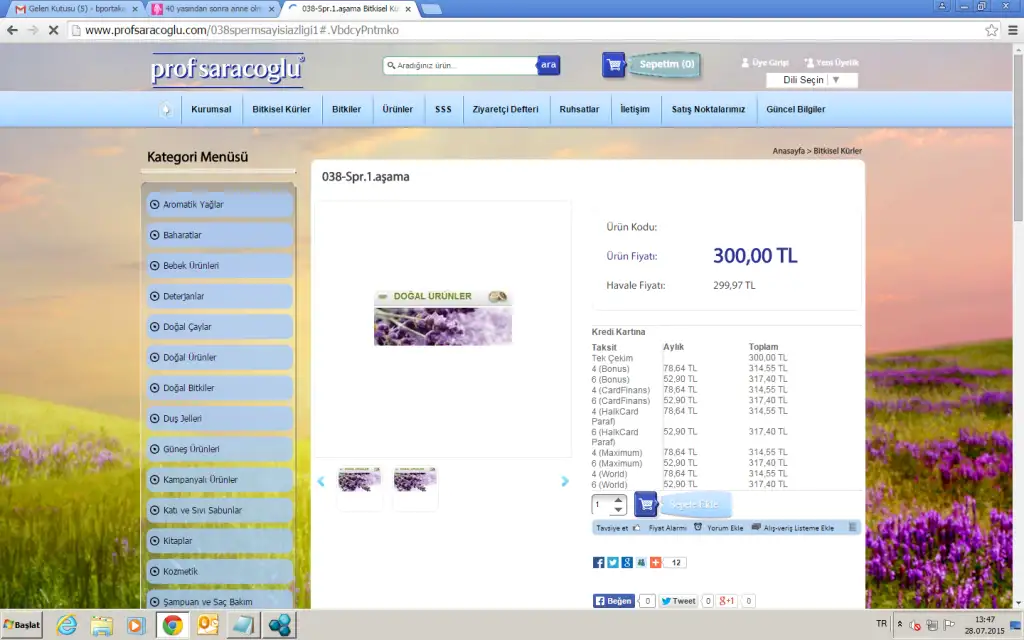Click the home icon in navigation bar

(166, 110)
